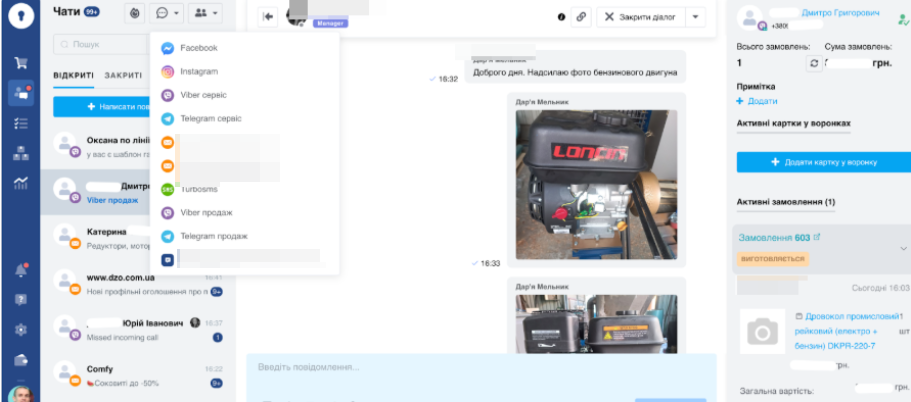Open the Замовлення 603 link

pos(773,237)
